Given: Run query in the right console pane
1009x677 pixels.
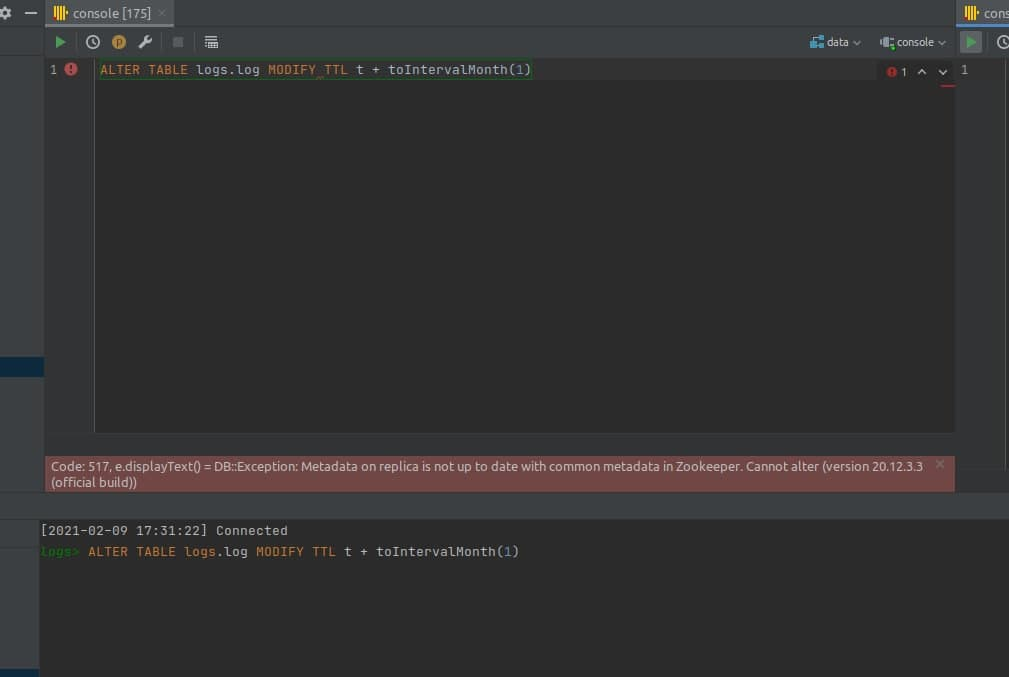Looking at the screenshot, I should [970, 42].
